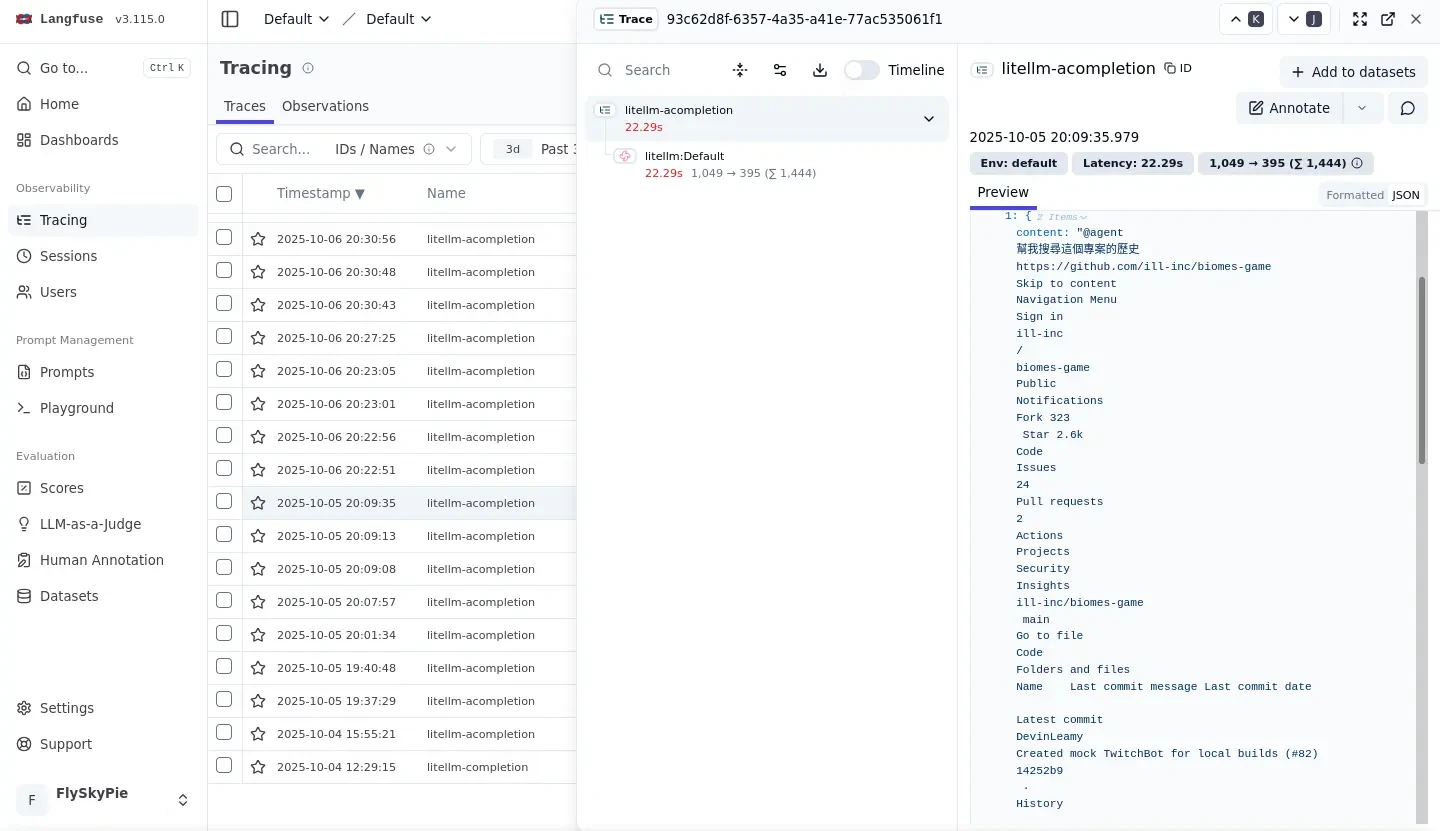Select checkbox for 2025-10-05 20:09:13 trace
Image resolution: width=1440 pixels, height=831 pixels.
224,535
